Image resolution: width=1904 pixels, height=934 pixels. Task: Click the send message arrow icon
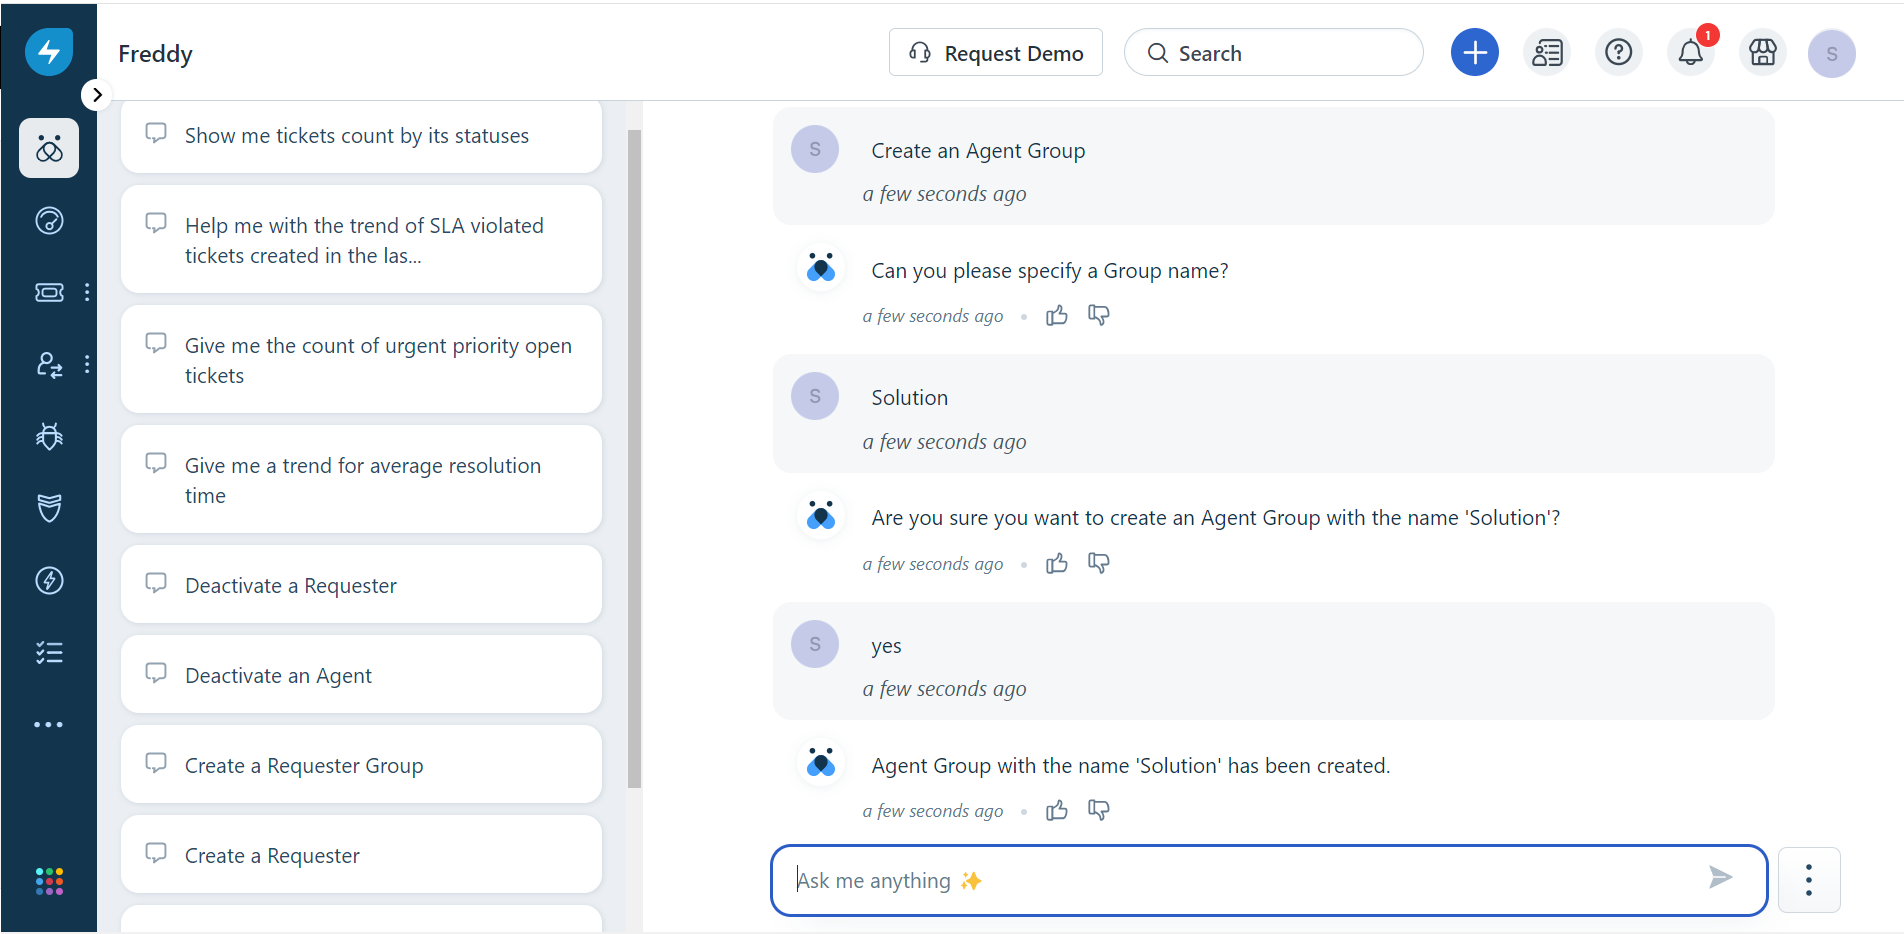click(1720, 878)
